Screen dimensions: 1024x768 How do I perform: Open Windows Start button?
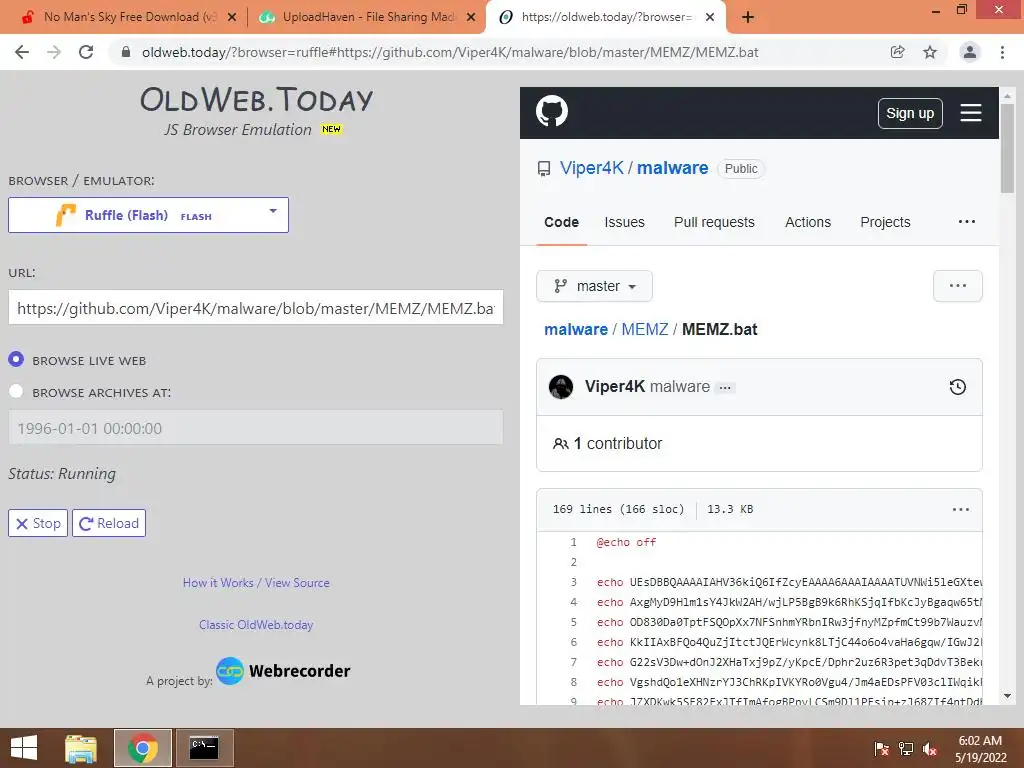click(24, 748)
